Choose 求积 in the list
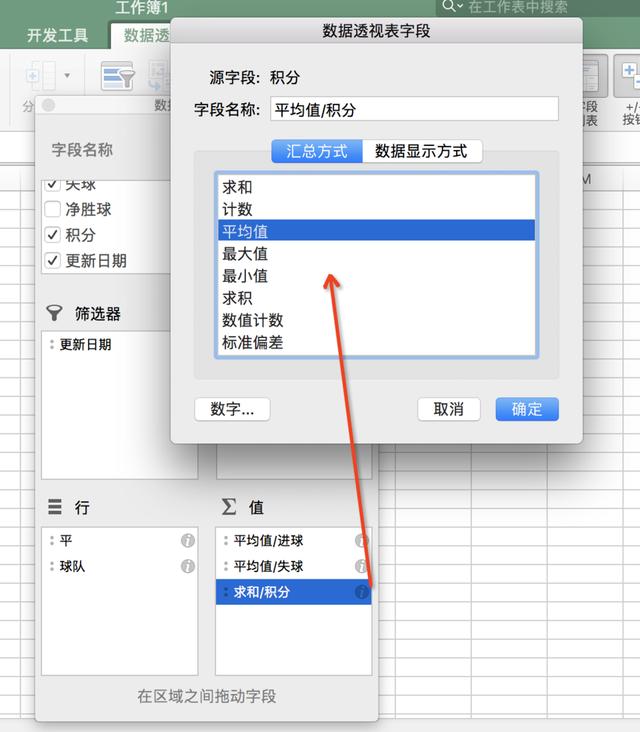 point(376,297)
